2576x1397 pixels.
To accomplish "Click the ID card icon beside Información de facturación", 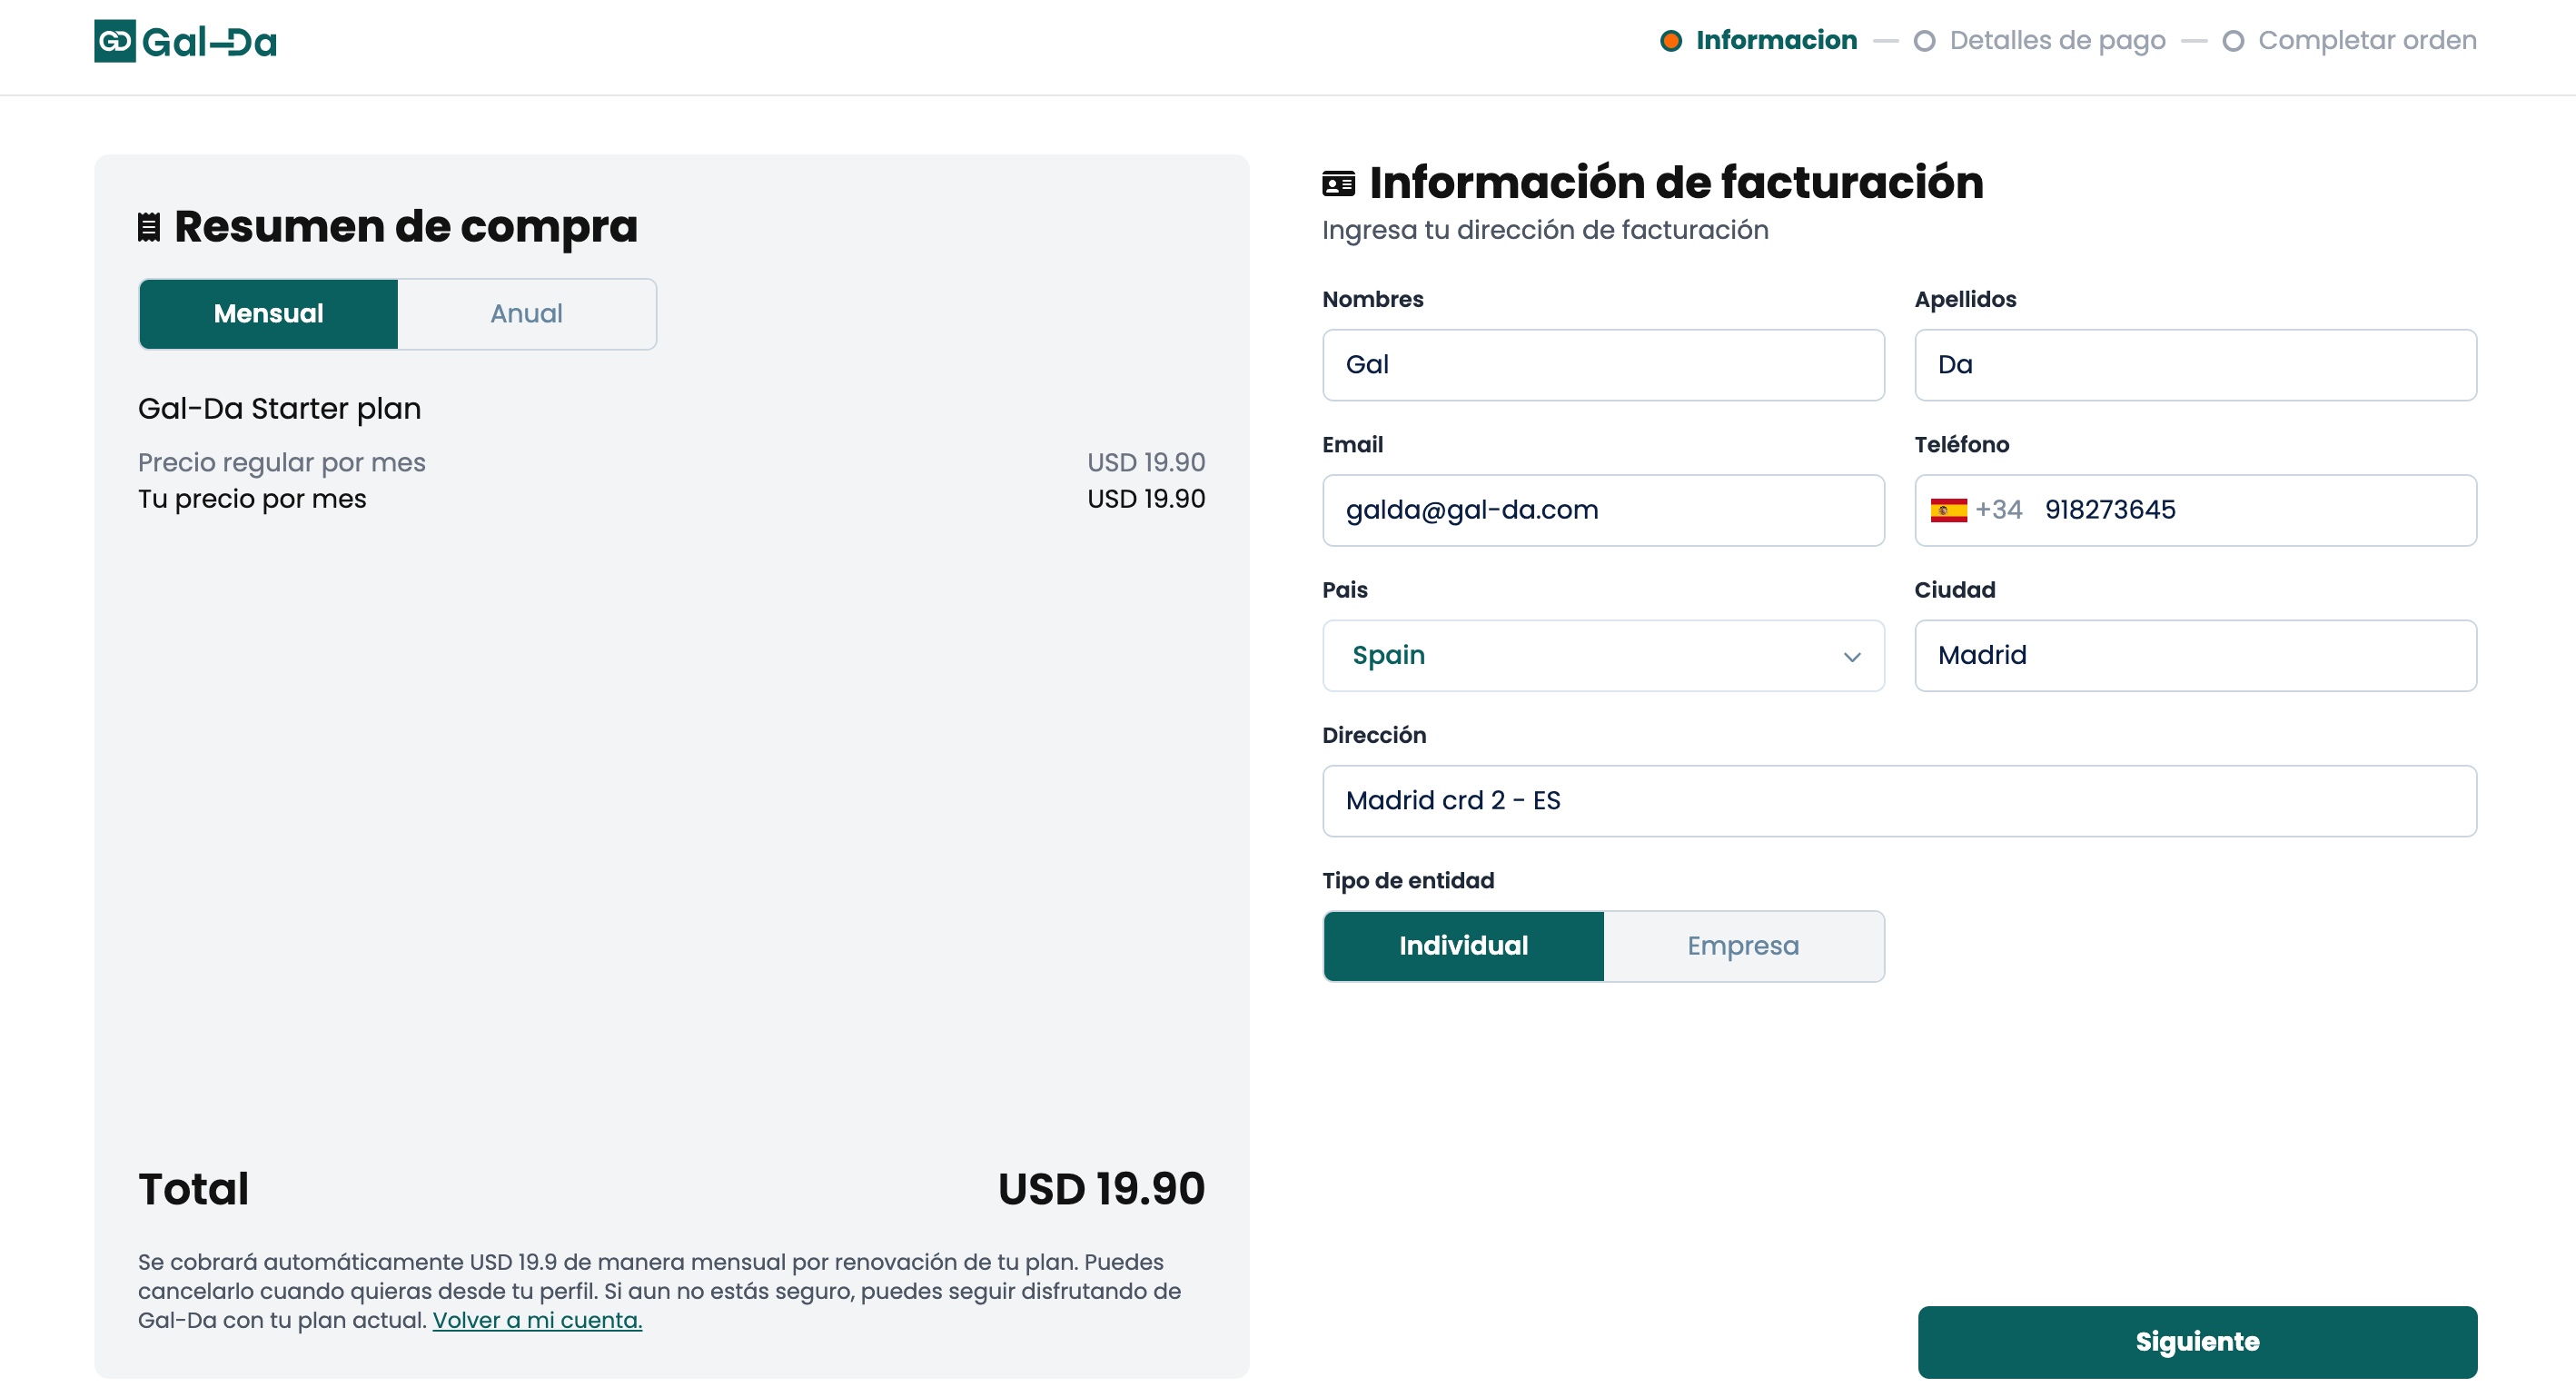I will click(x=1339, y=184).
